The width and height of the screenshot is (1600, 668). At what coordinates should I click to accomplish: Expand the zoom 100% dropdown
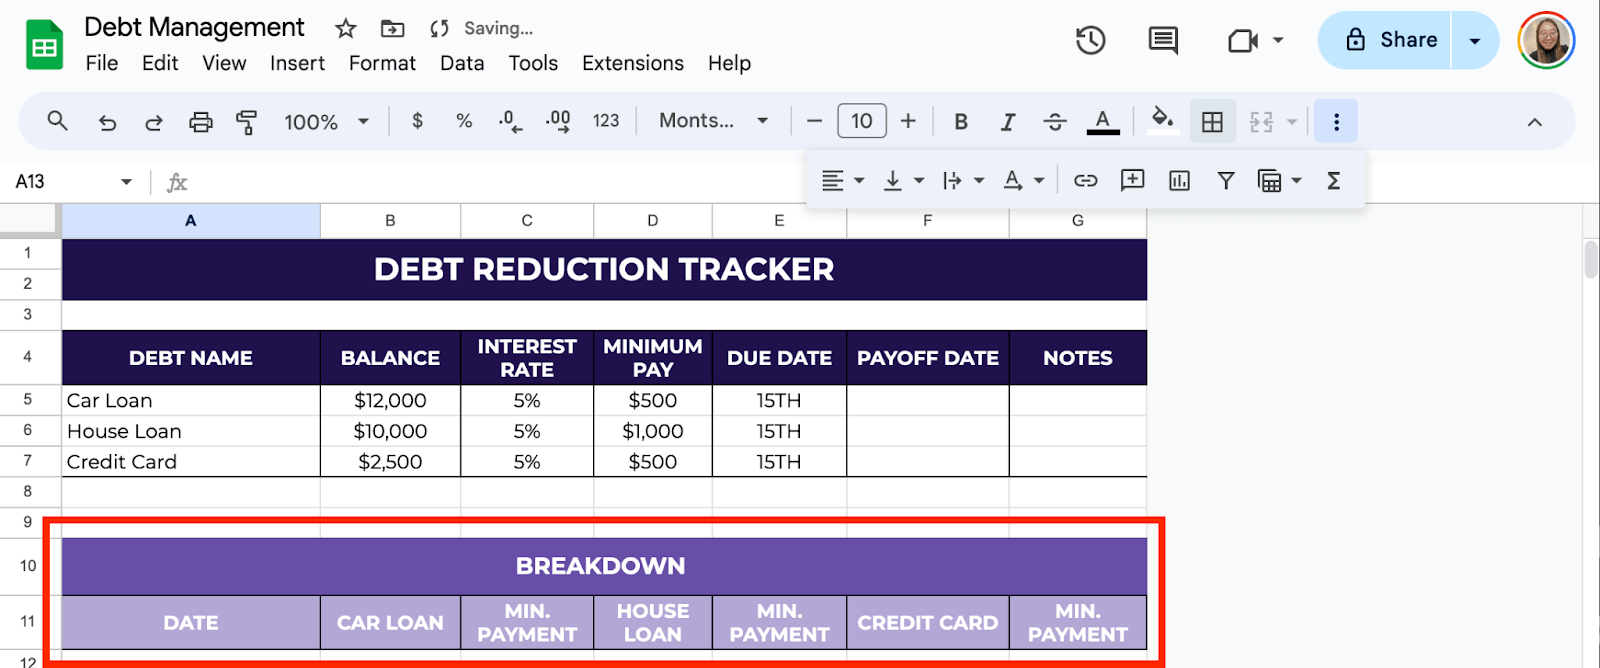coord(326,122)
